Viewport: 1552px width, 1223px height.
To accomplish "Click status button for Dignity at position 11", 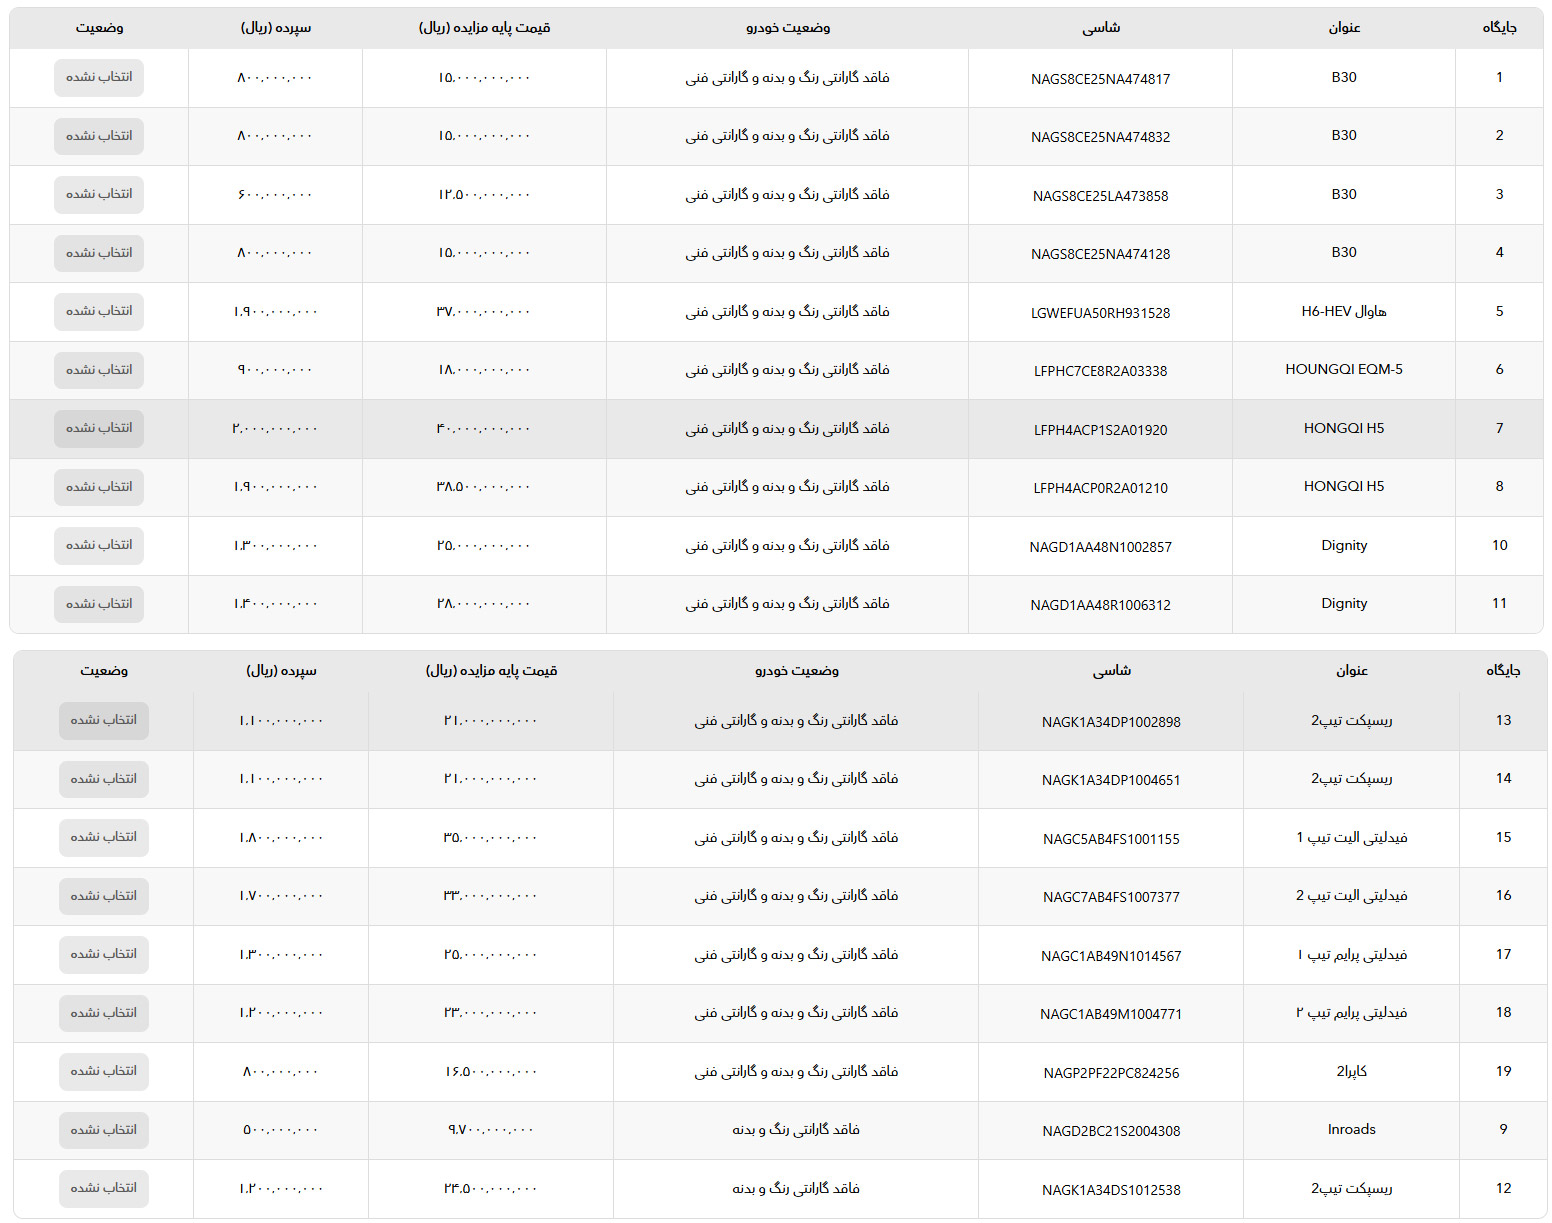I will [x=99, y=604].
